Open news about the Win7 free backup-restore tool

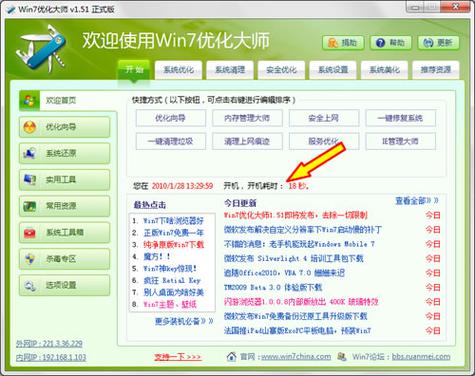click(295, 316)
